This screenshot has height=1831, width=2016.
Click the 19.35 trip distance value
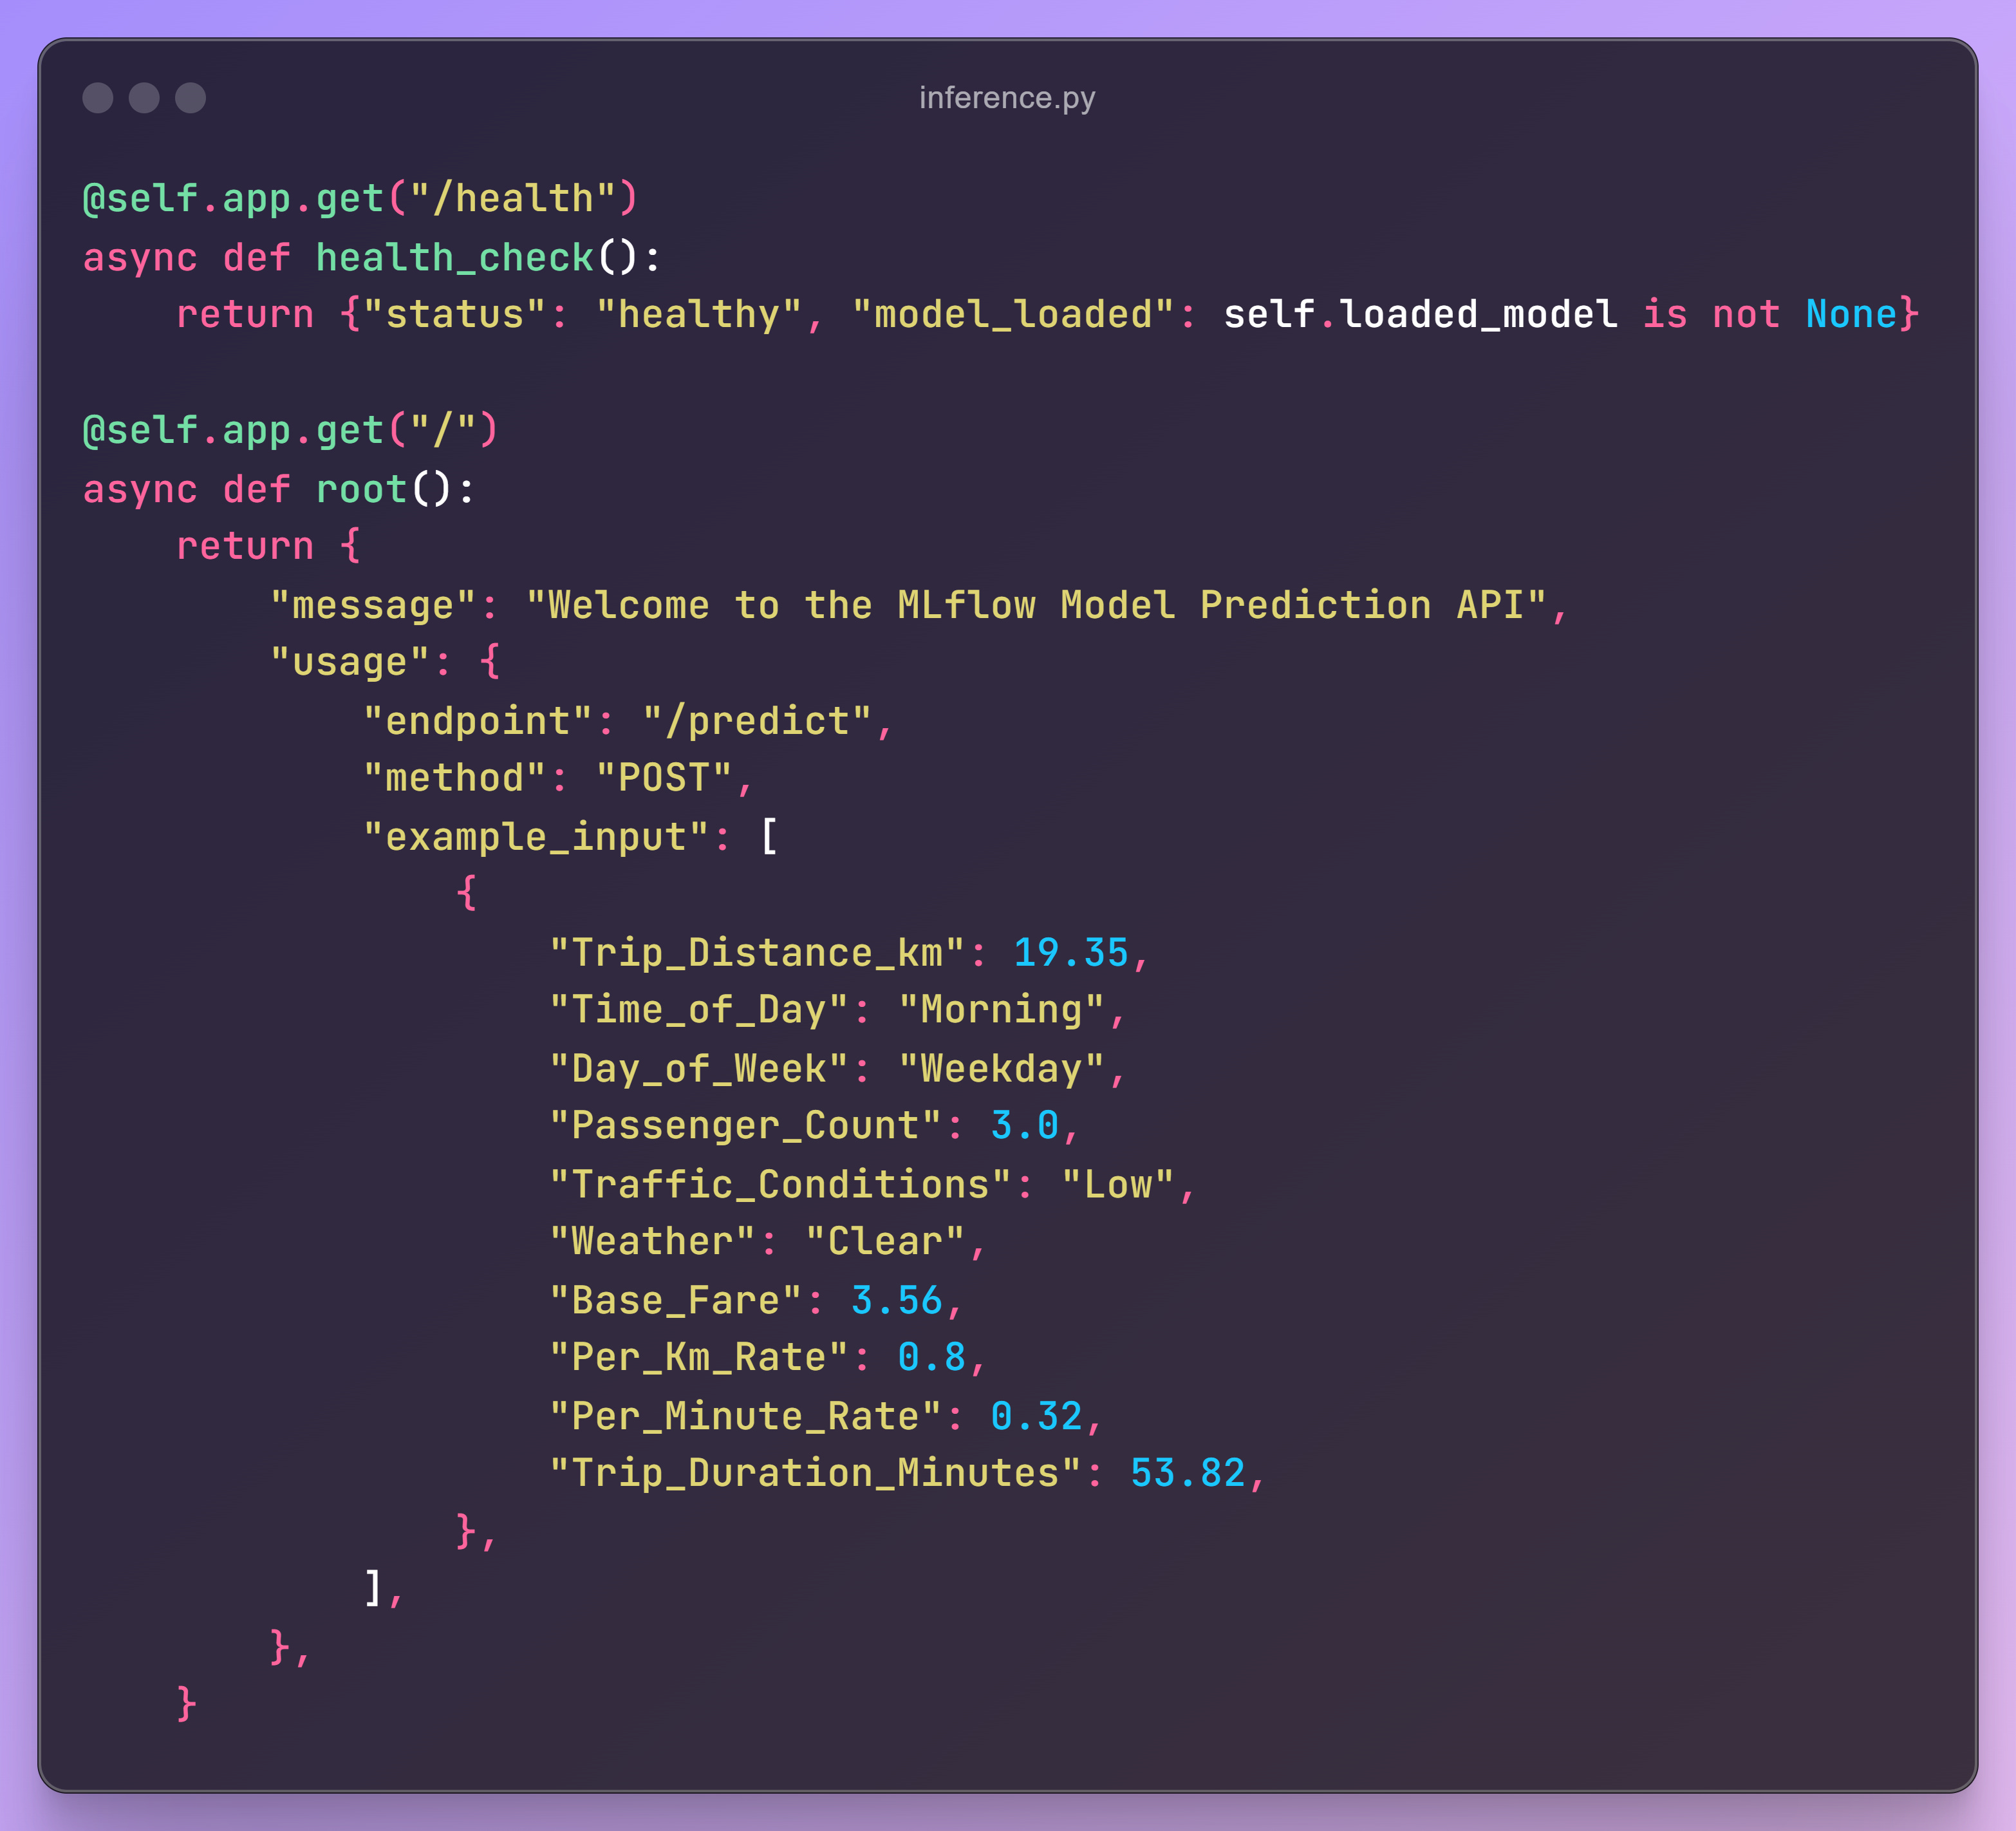point(1071,953)
